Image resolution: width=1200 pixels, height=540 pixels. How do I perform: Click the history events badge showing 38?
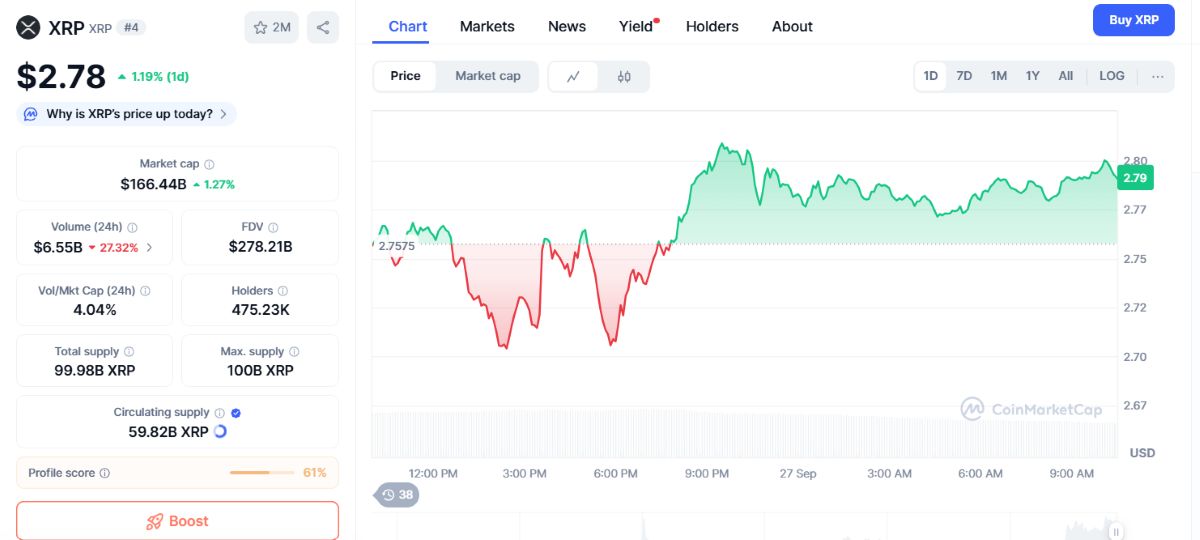click(397, 494)
